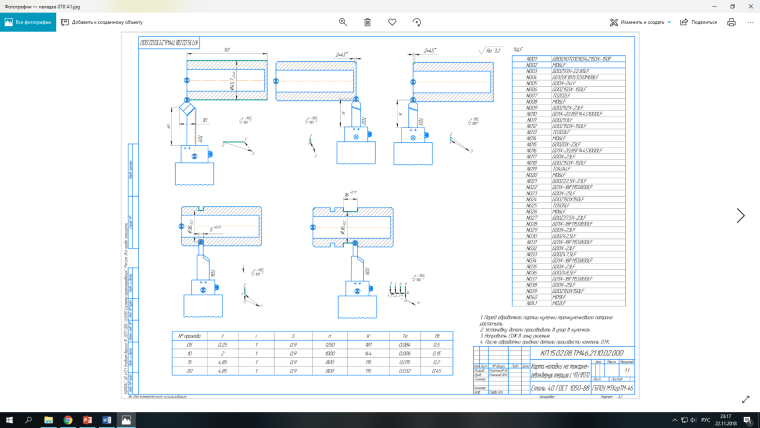Image resolution: width=760 pixels, height=428 pixels.
Task: Click Поделиться share button
Action: point(698,22)
